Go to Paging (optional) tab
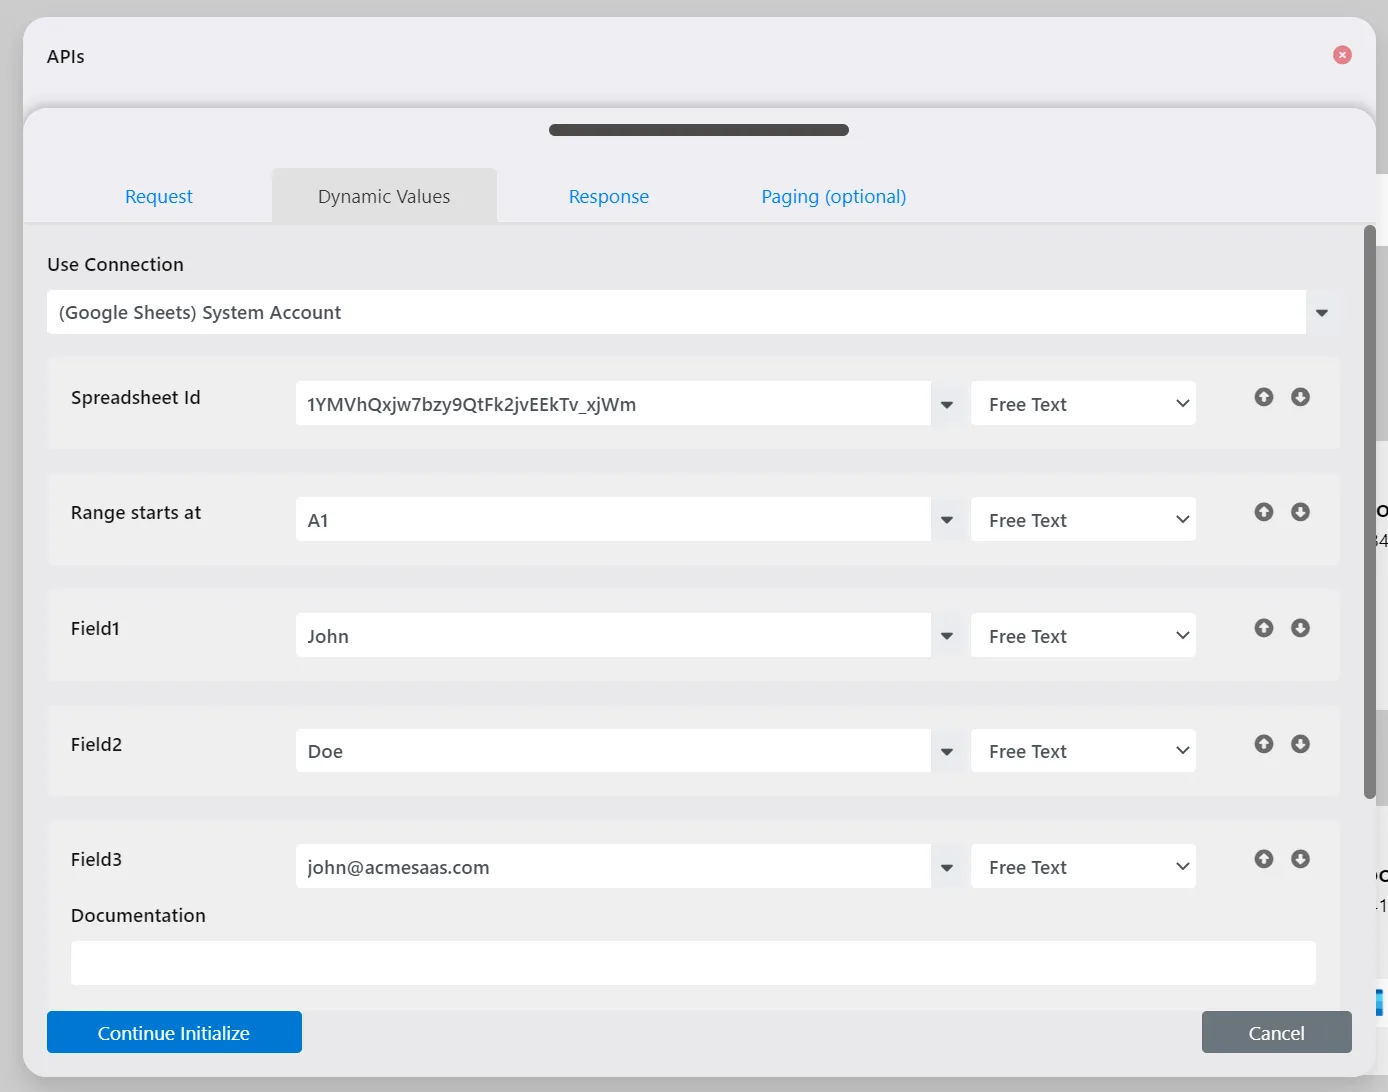Image resolution: width=1388 pixels, height=1092 pixels. click(x=834, y=196)
